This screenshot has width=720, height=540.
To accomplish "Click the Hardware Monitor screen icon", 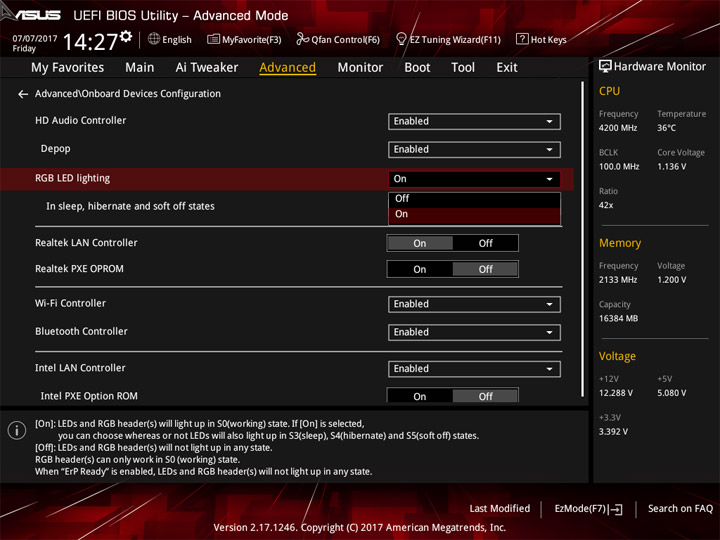I will coord(605,66).
